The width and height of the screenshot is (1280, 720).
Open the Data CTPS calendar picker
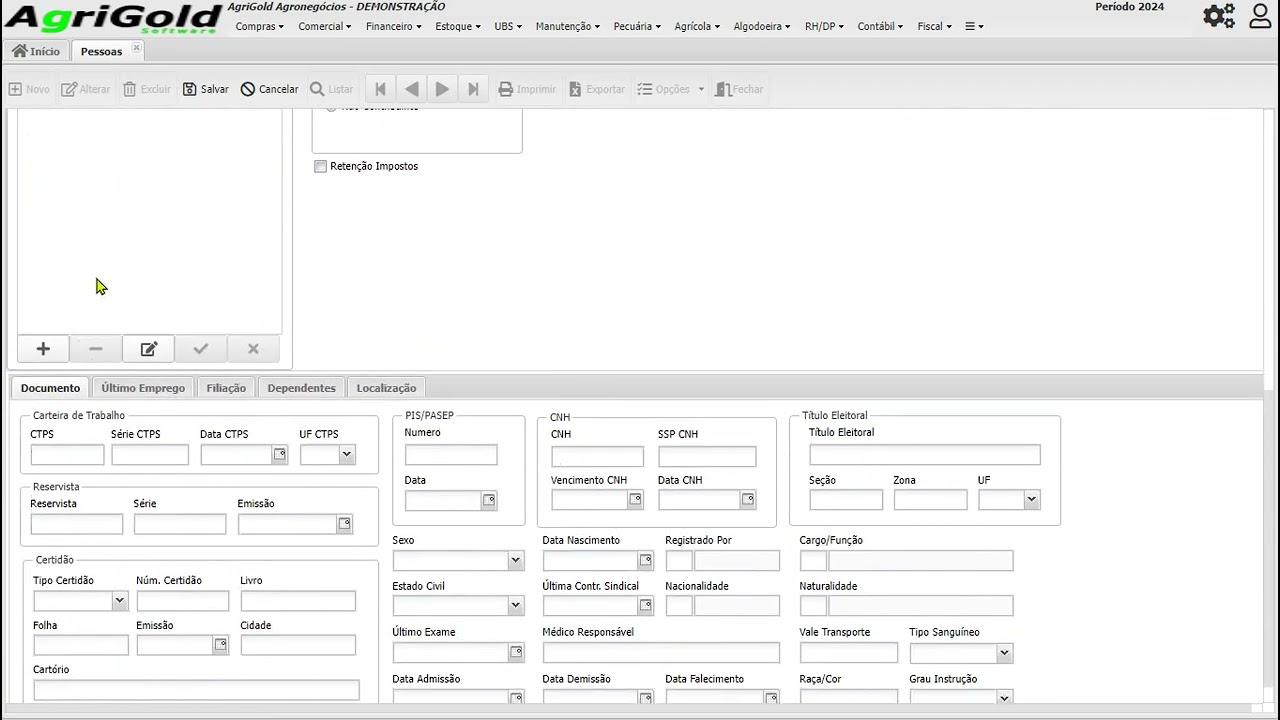pyautogui.click(x=280, y=455)
